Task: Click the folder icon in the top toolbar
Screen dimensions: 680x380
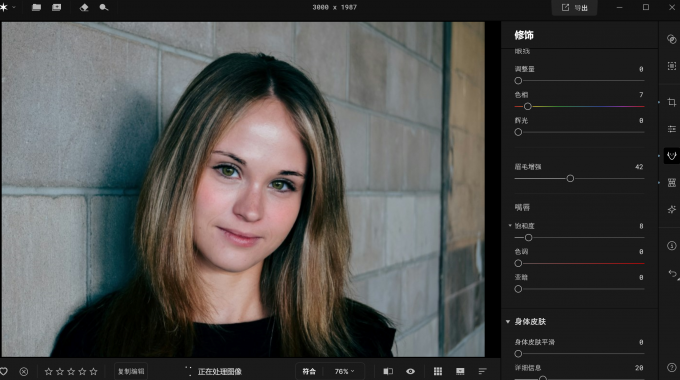Action: pos(36,7)
